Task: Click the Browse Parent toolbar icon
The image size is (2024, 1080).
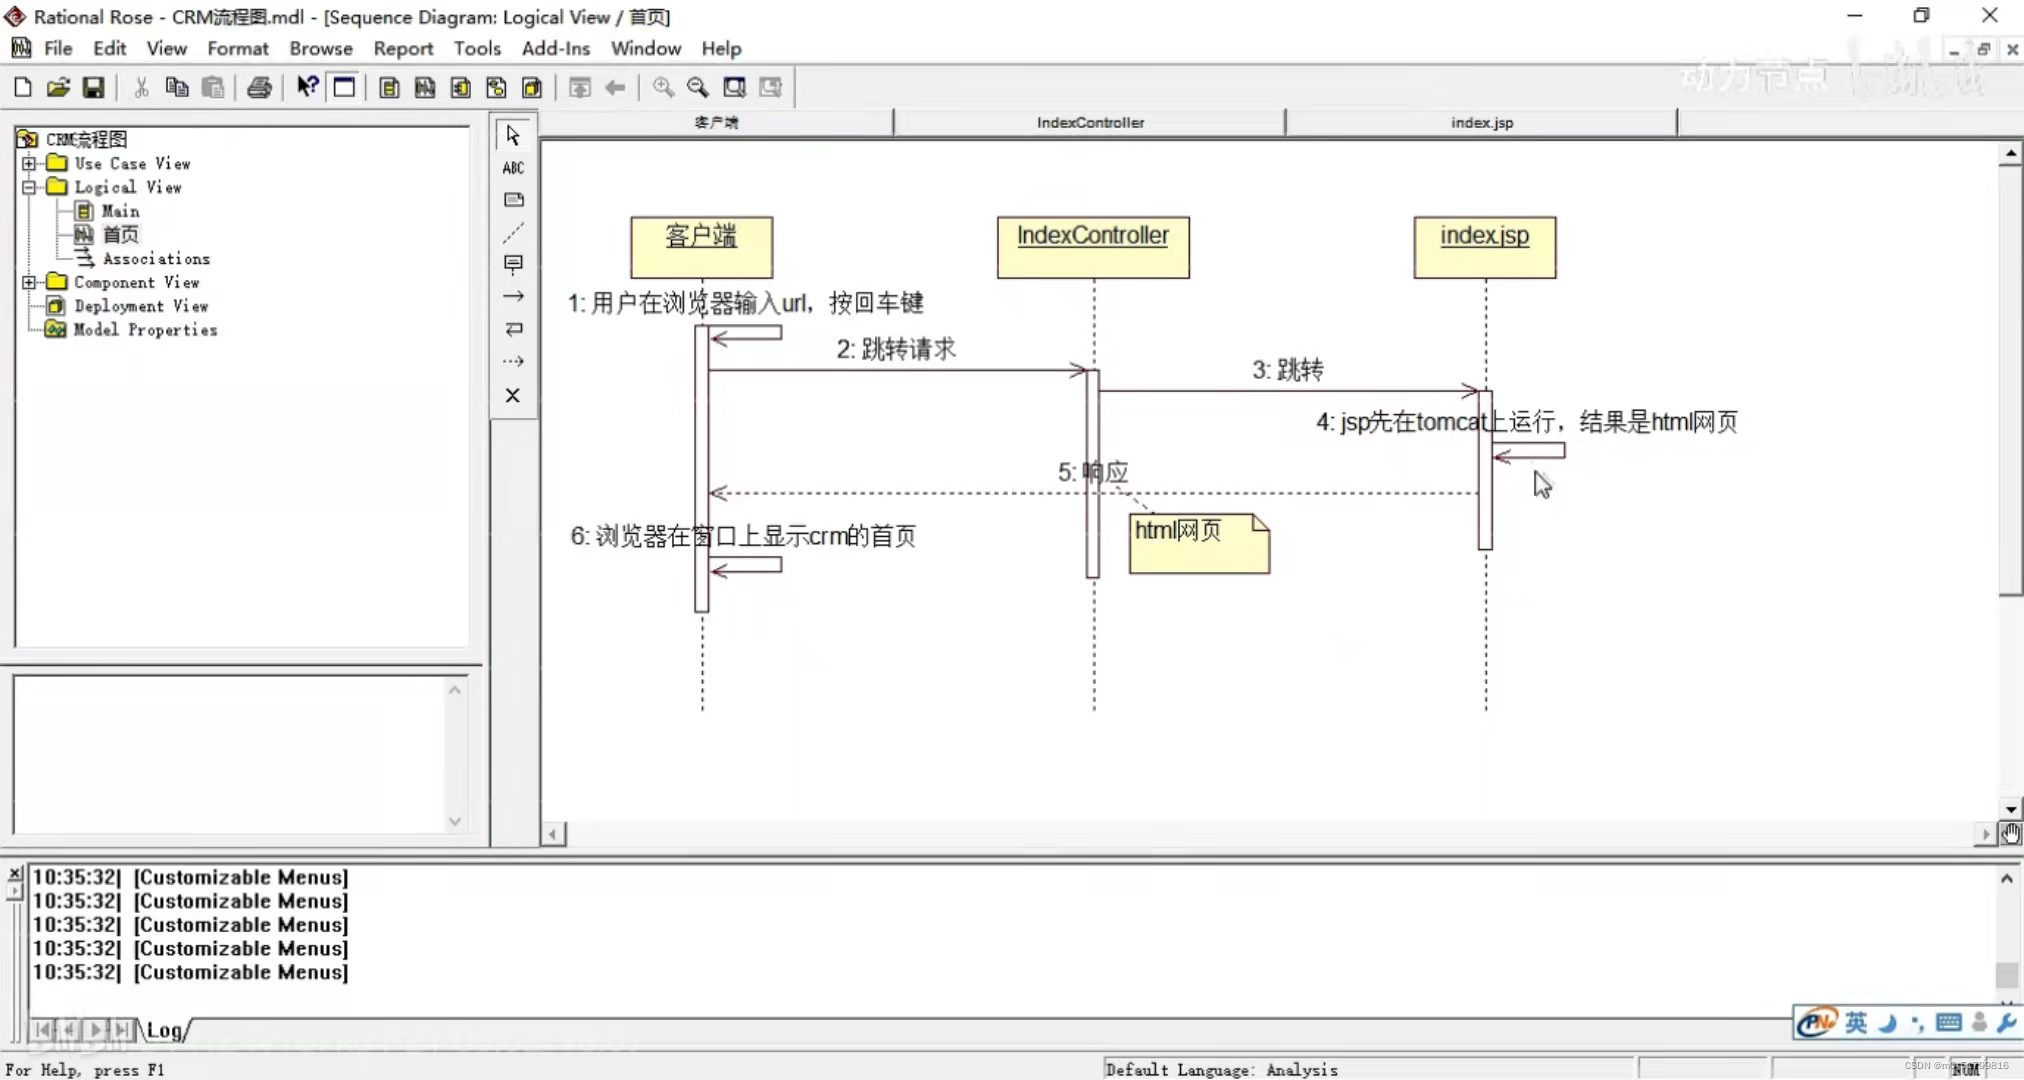Action: (x=579, y=88)
